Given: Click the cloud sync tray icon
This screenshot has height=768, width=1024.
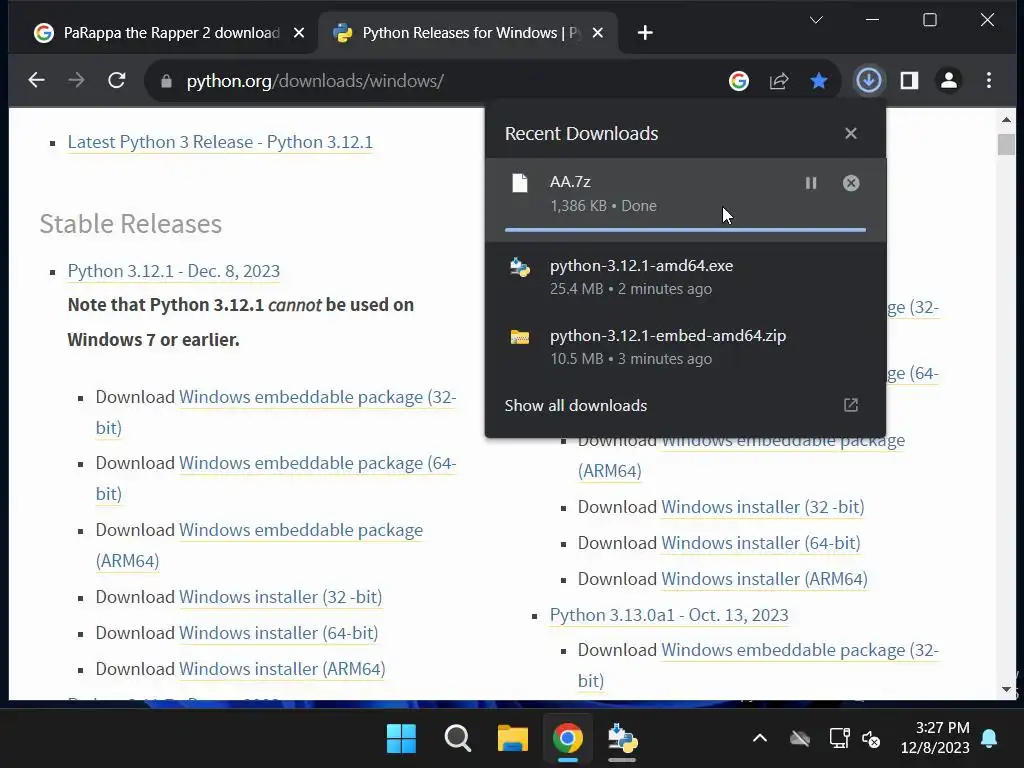Looking at the screenshot, I should 799,739.
